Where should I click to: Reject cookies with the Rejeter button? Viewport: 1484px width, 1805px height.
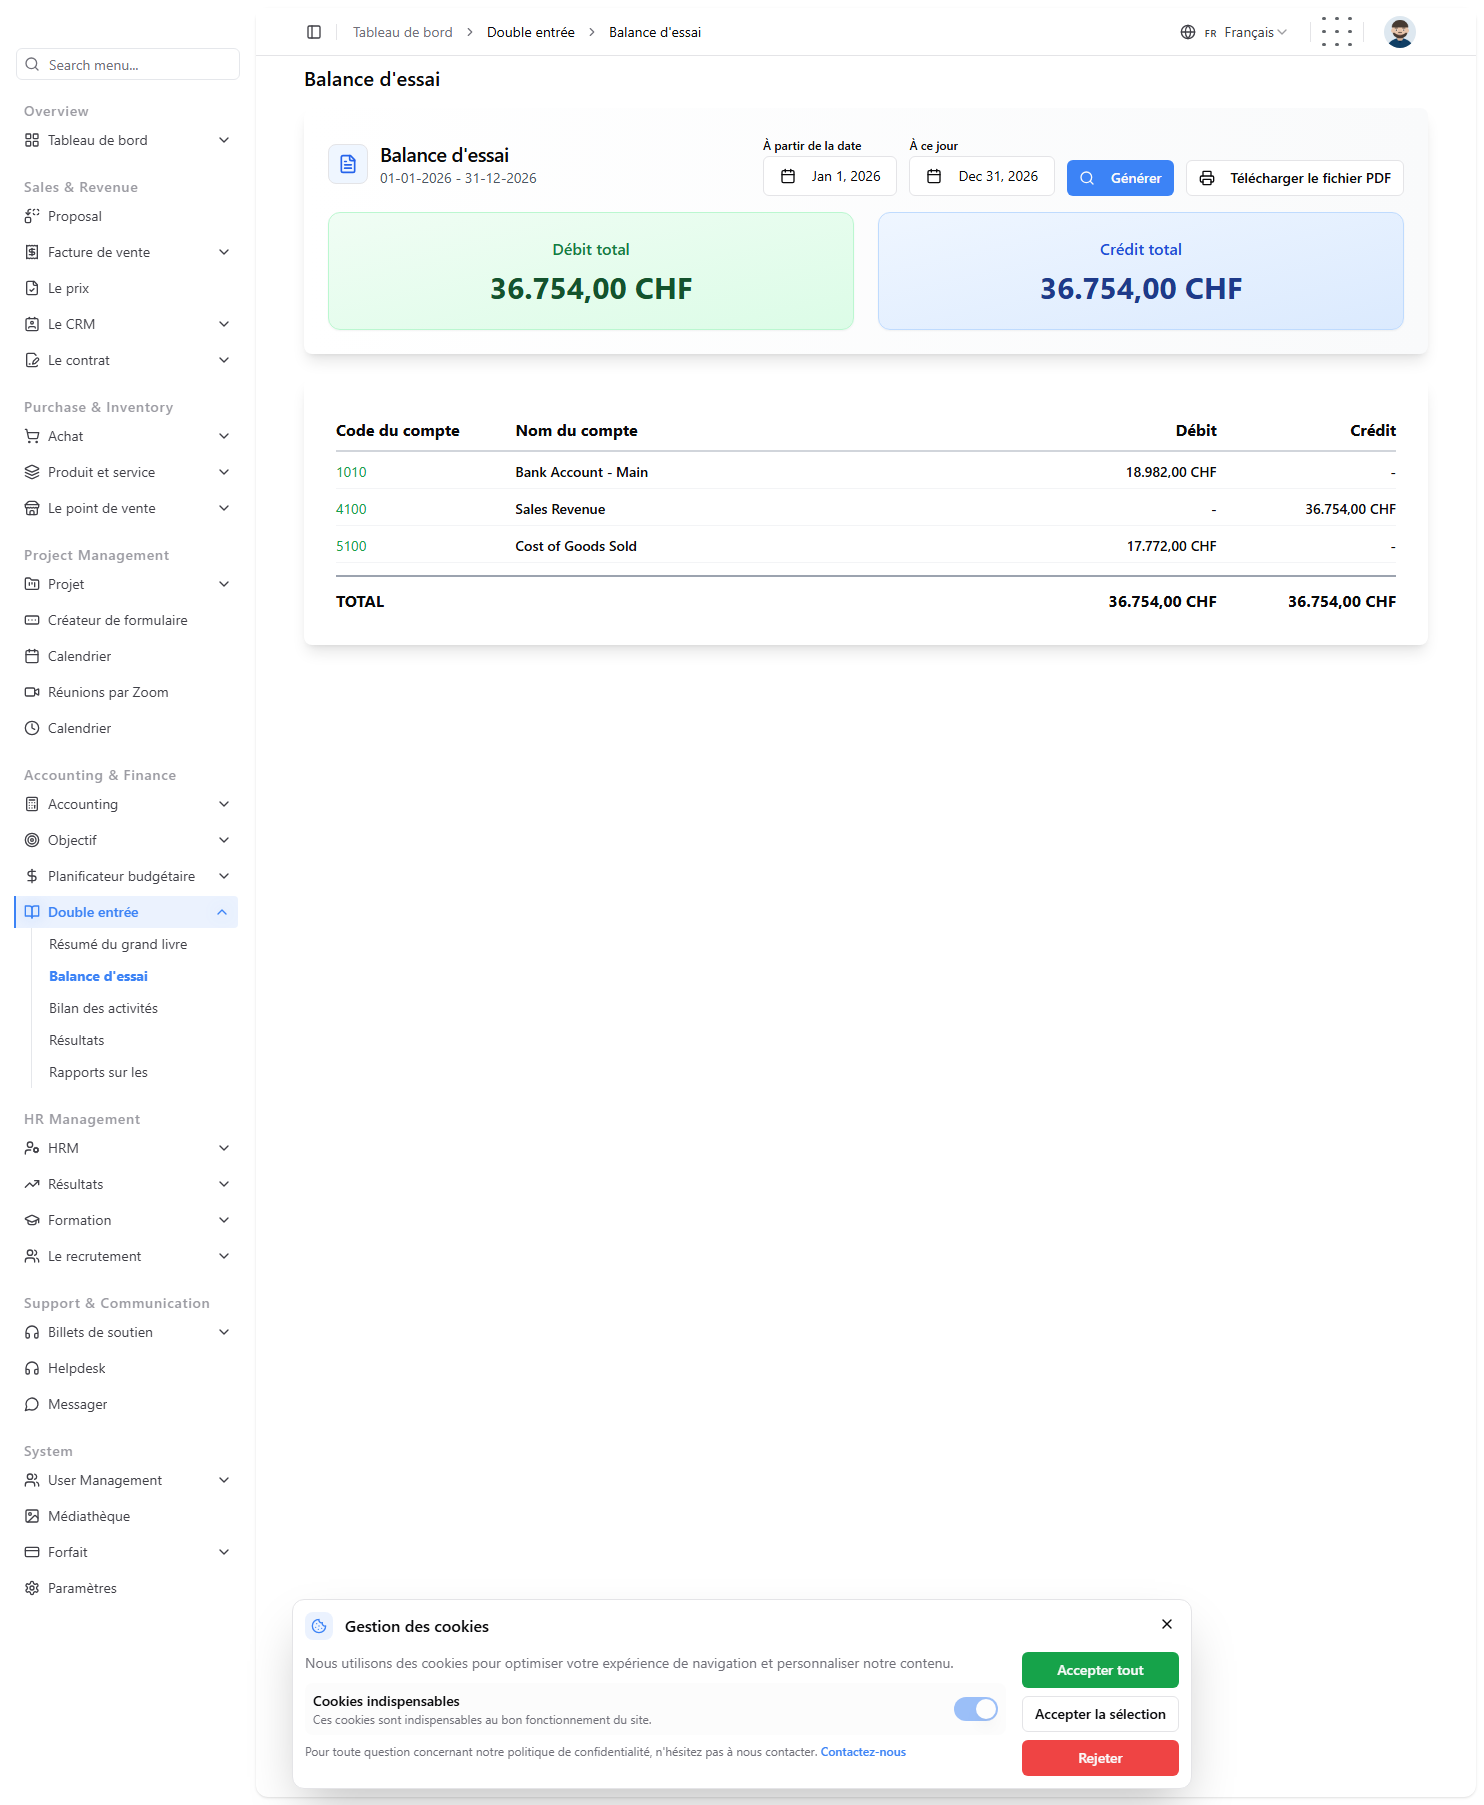[1100, 1758]
